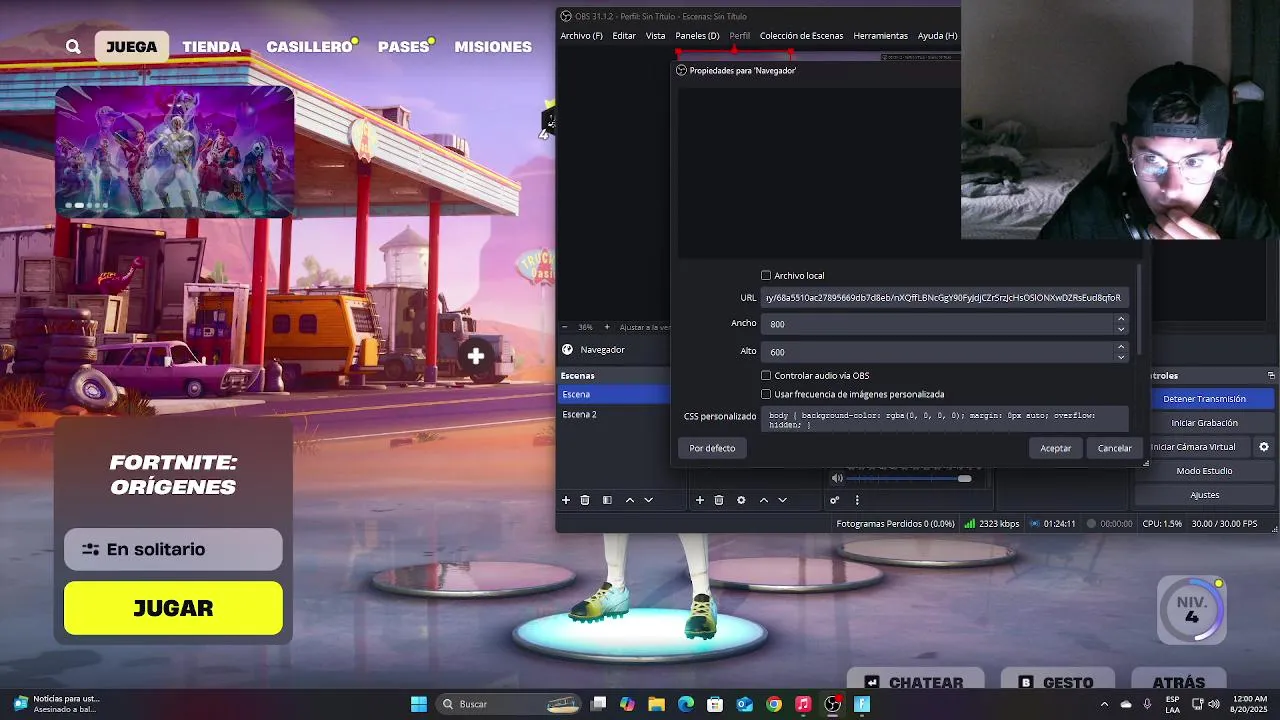The width and height of the screenshot is (1280, 720).
Task: Reset properties with Por defecto
Action: (712, 448)
